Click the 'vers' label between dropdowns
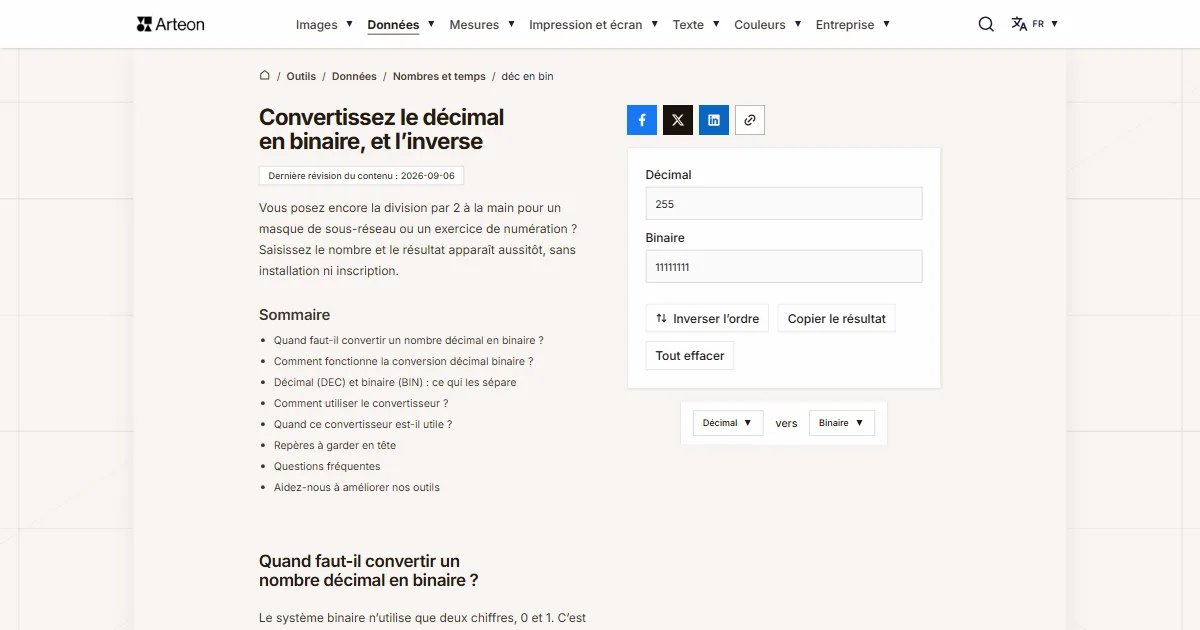The image size is (1200, 630). (787, 423)
